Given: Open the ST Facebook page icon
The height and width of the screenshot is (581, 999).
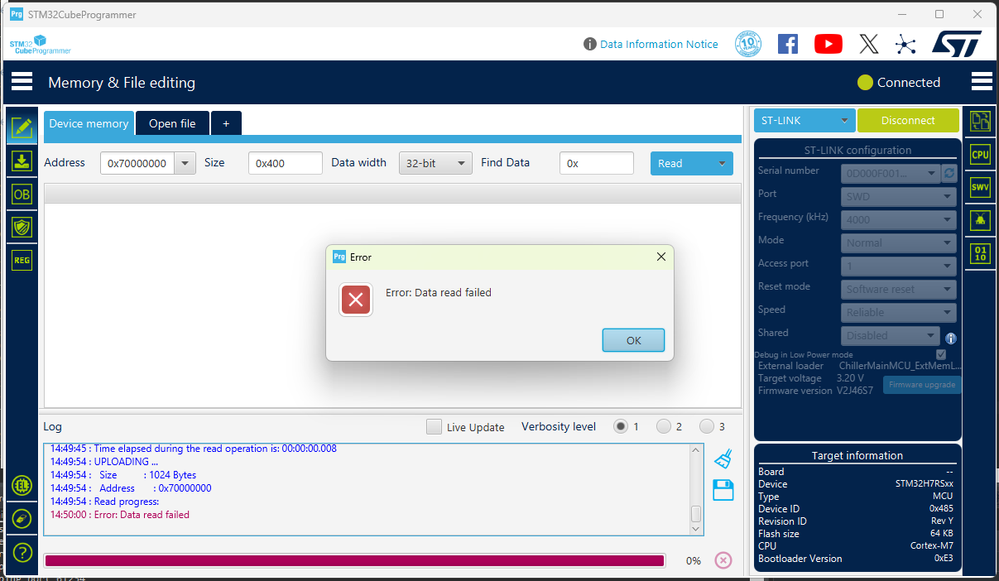Looking at the screenshot, I should (x=787, y=44).
